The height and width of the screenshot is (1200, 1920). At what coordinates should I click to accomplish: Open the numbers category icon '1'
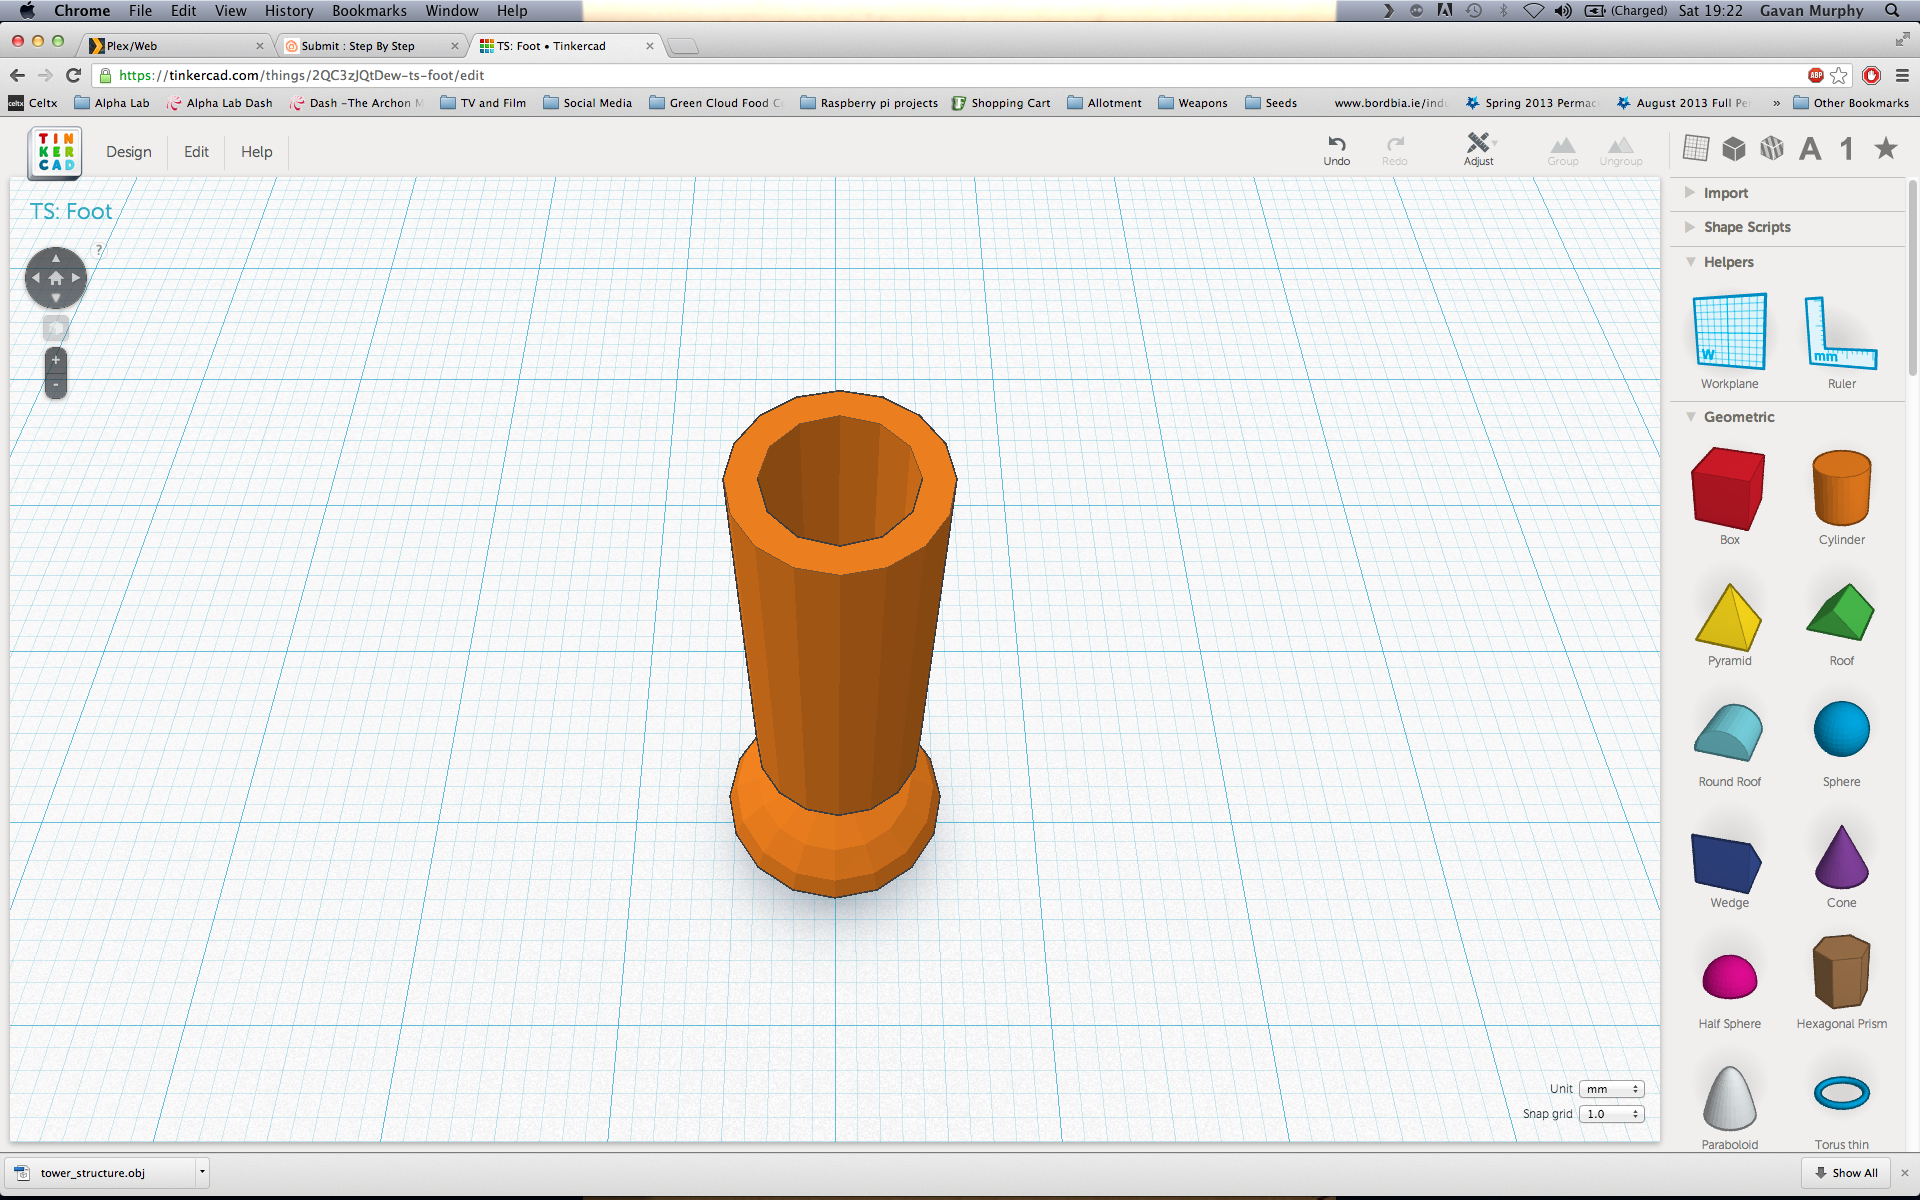tap(1847, 149)
